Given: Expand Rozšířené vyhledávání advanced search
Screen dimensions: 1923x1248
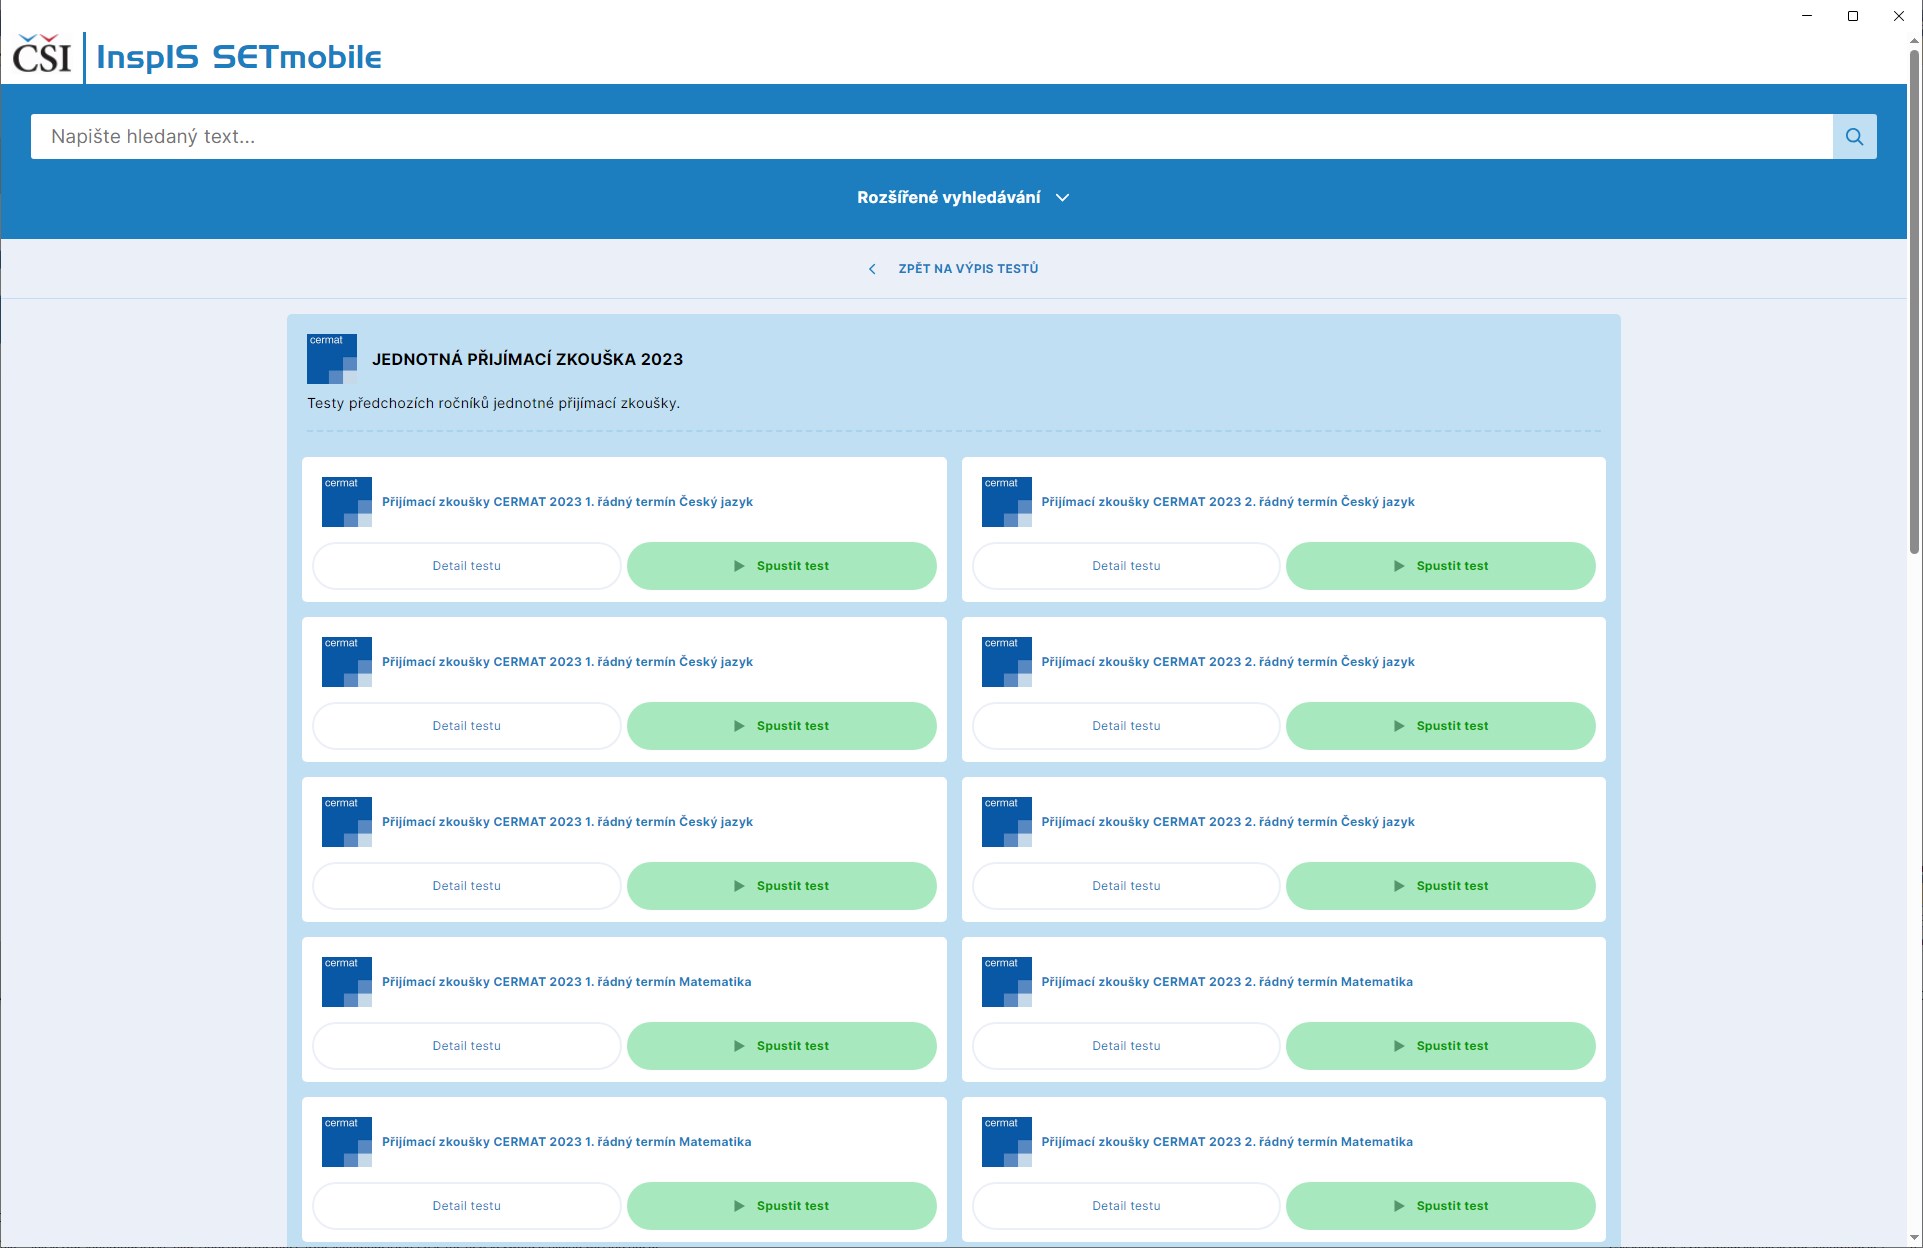Looking at the screenshot, I should [x=948, y=198].
